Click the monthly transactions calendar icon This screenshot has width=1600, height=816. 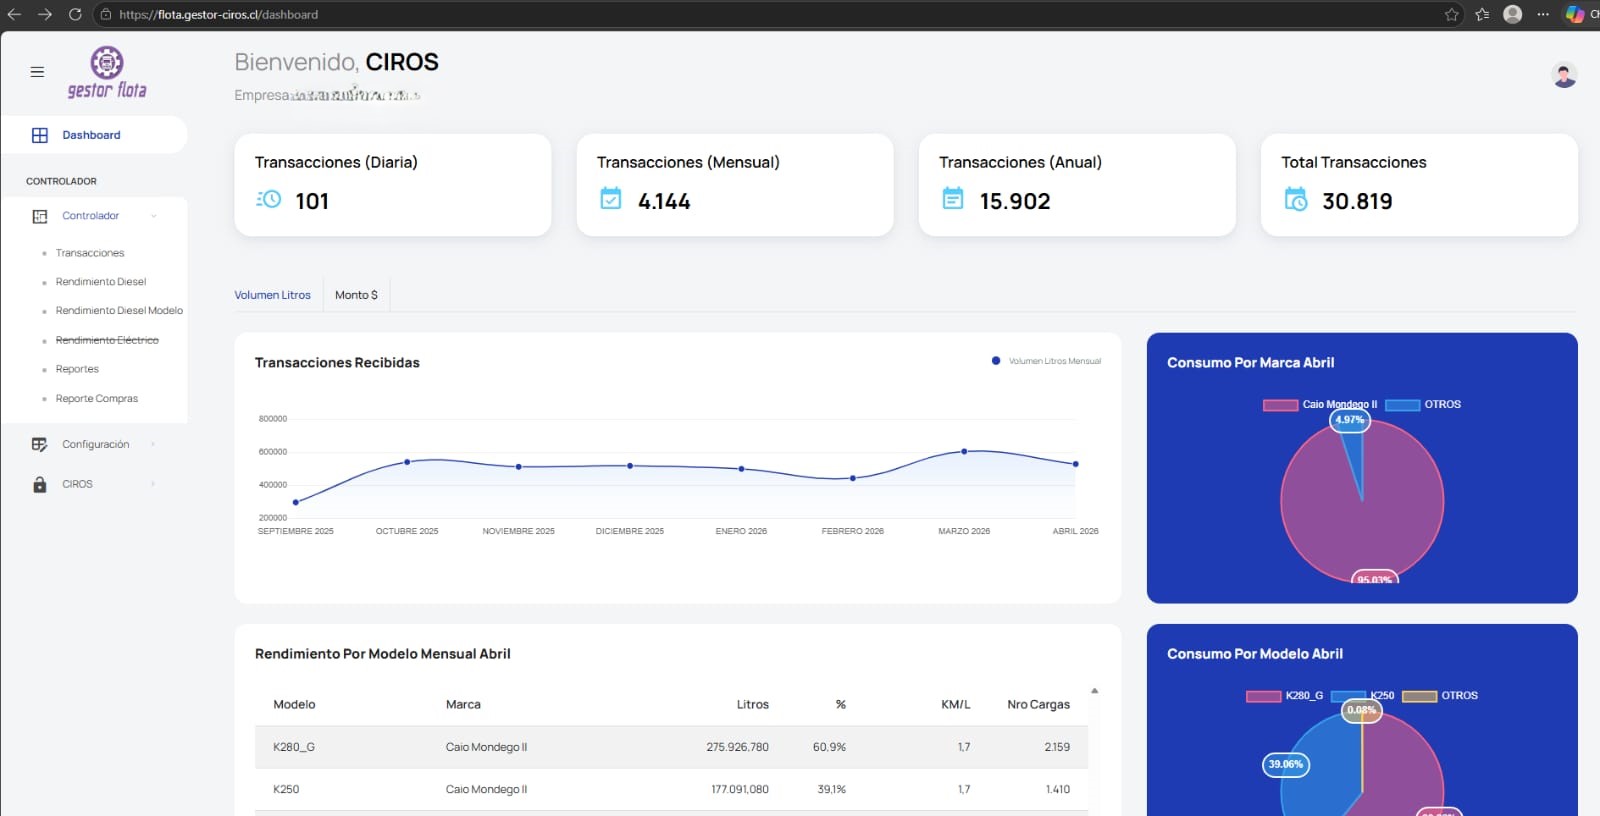[x=611, y=199]
